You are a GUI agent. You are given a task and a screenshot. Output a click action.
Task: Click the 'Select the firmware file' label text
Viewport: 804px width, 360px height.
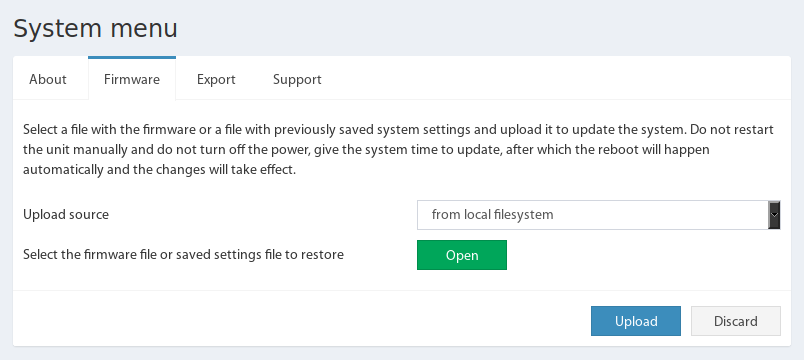tap(183, 254)
